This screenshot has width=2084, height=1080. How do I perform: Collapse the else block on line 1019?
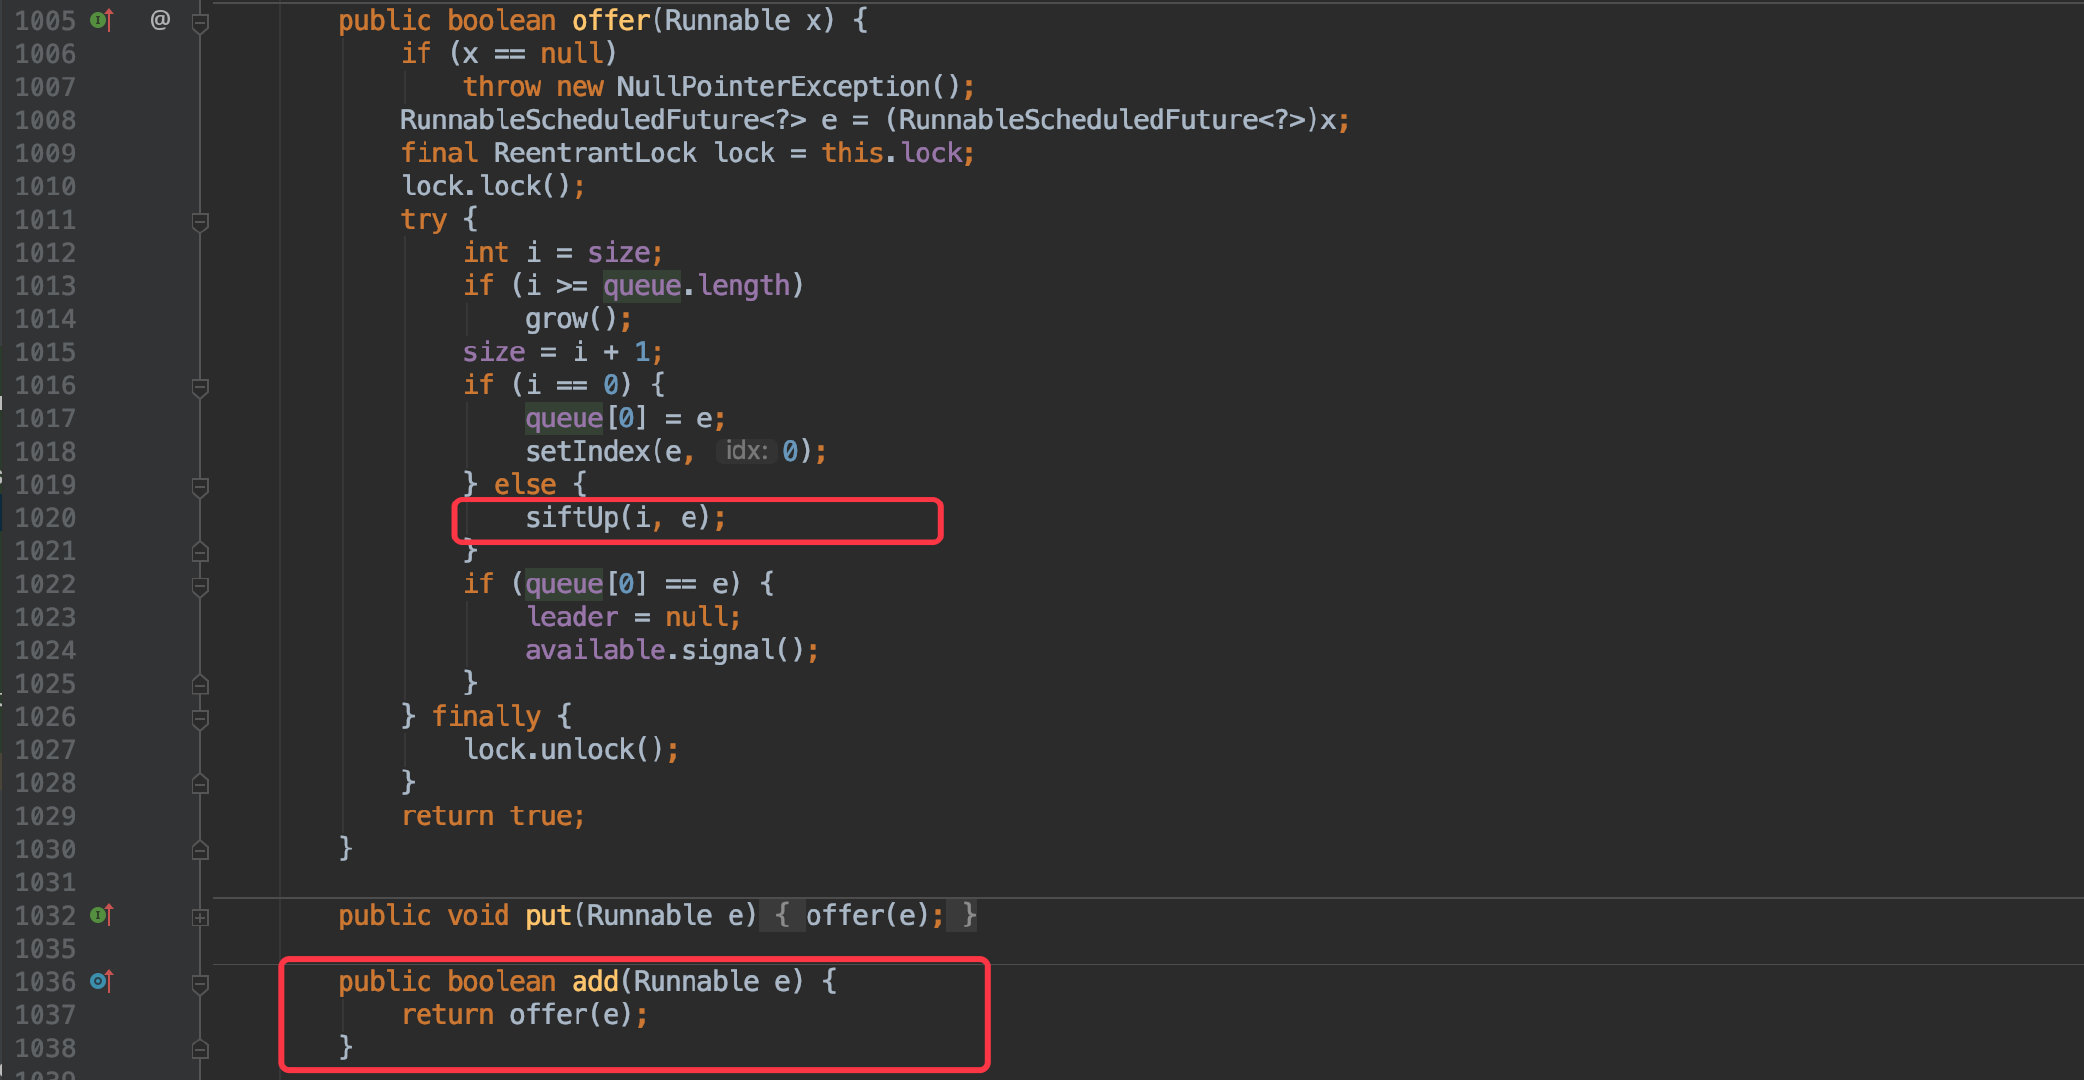pos(200,485)
